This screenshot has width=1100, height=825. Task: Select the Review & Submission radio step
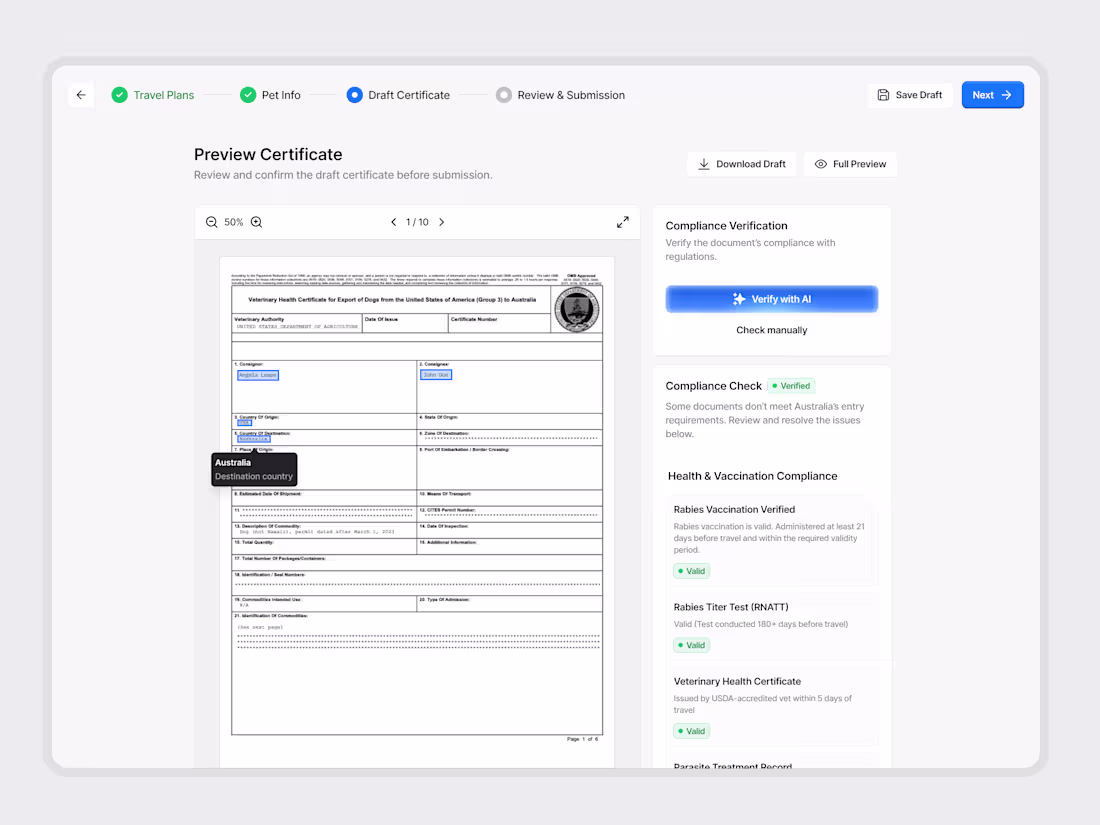(x=504, y=94)
